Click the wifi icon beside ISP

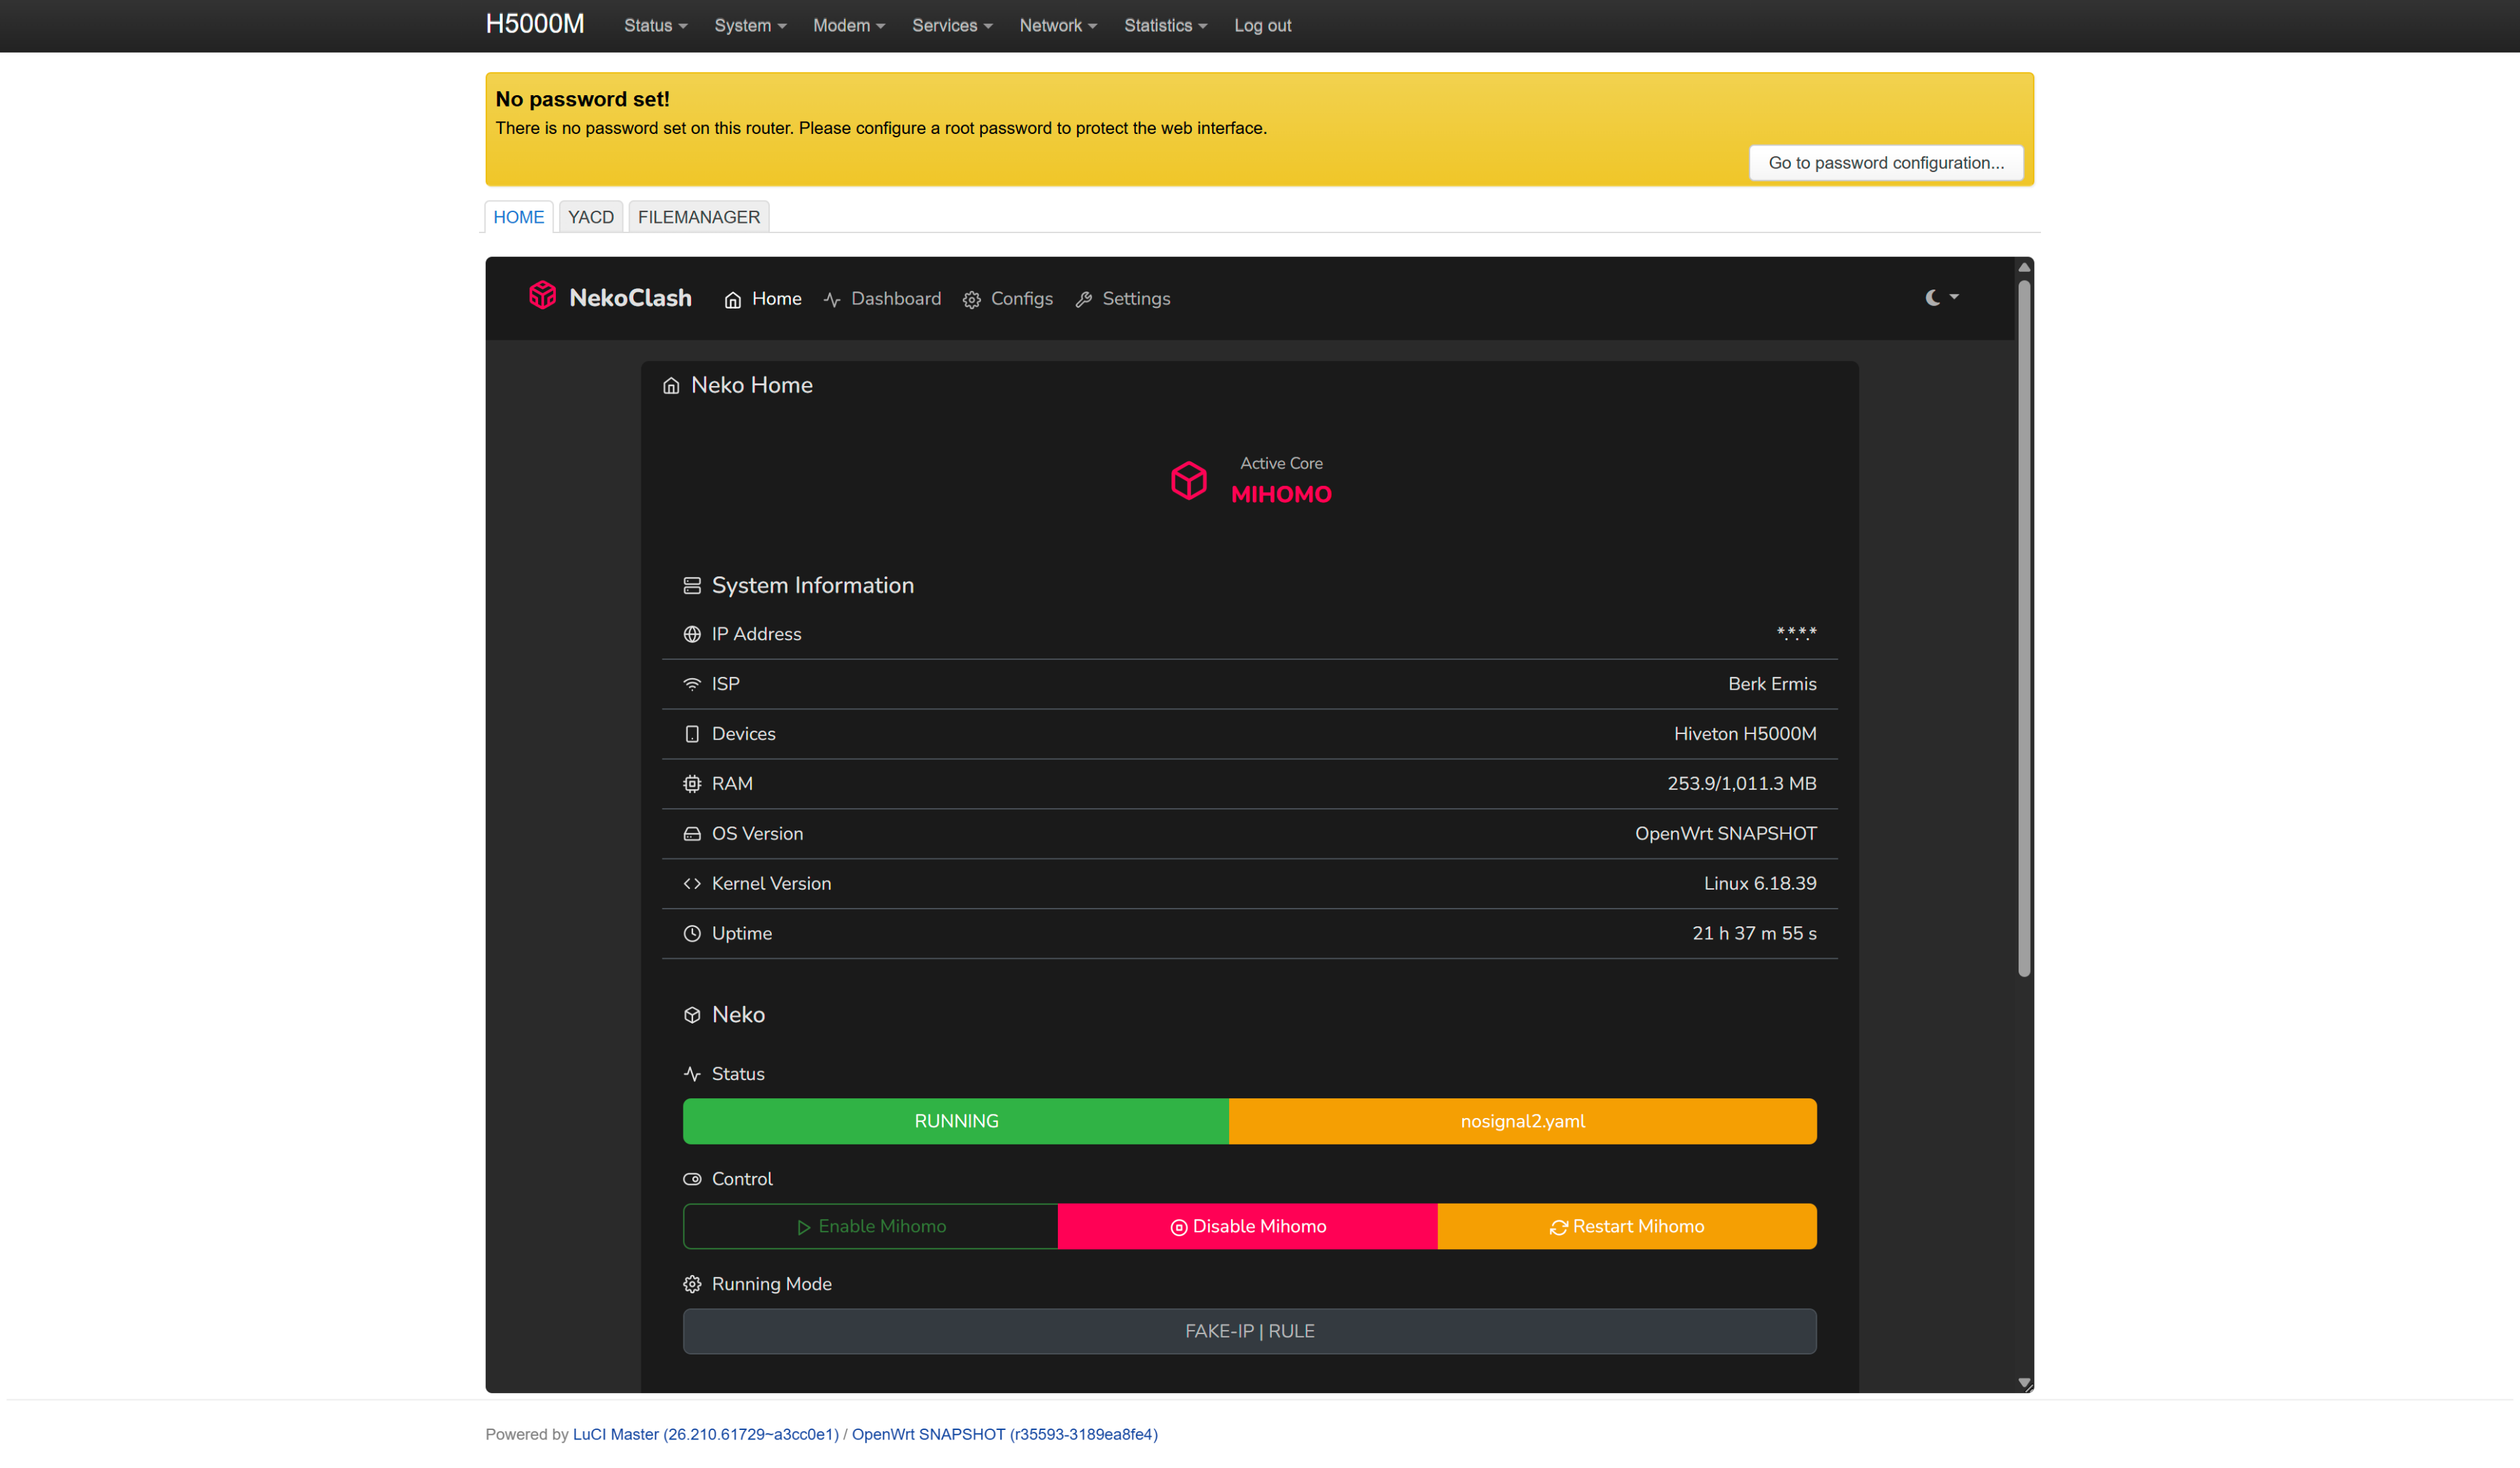click(692, 684)
